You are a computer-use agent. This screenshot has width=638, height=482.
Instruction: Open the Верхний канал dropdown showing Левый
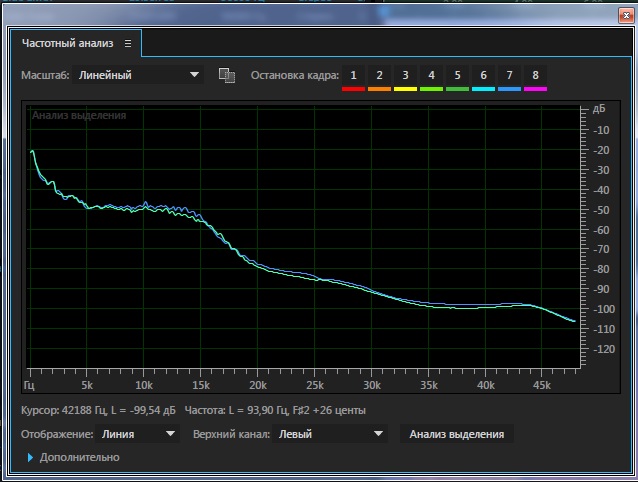point(331,434)
